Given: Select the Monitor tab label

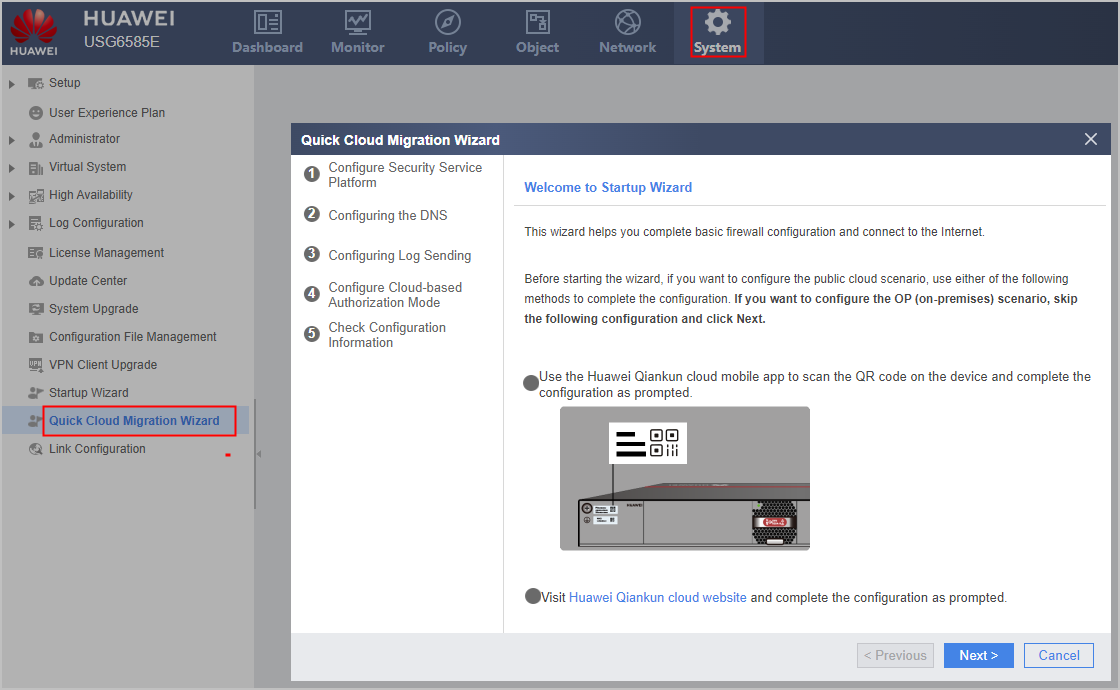Looking at the screenshot, I should [x=358, y=47].
